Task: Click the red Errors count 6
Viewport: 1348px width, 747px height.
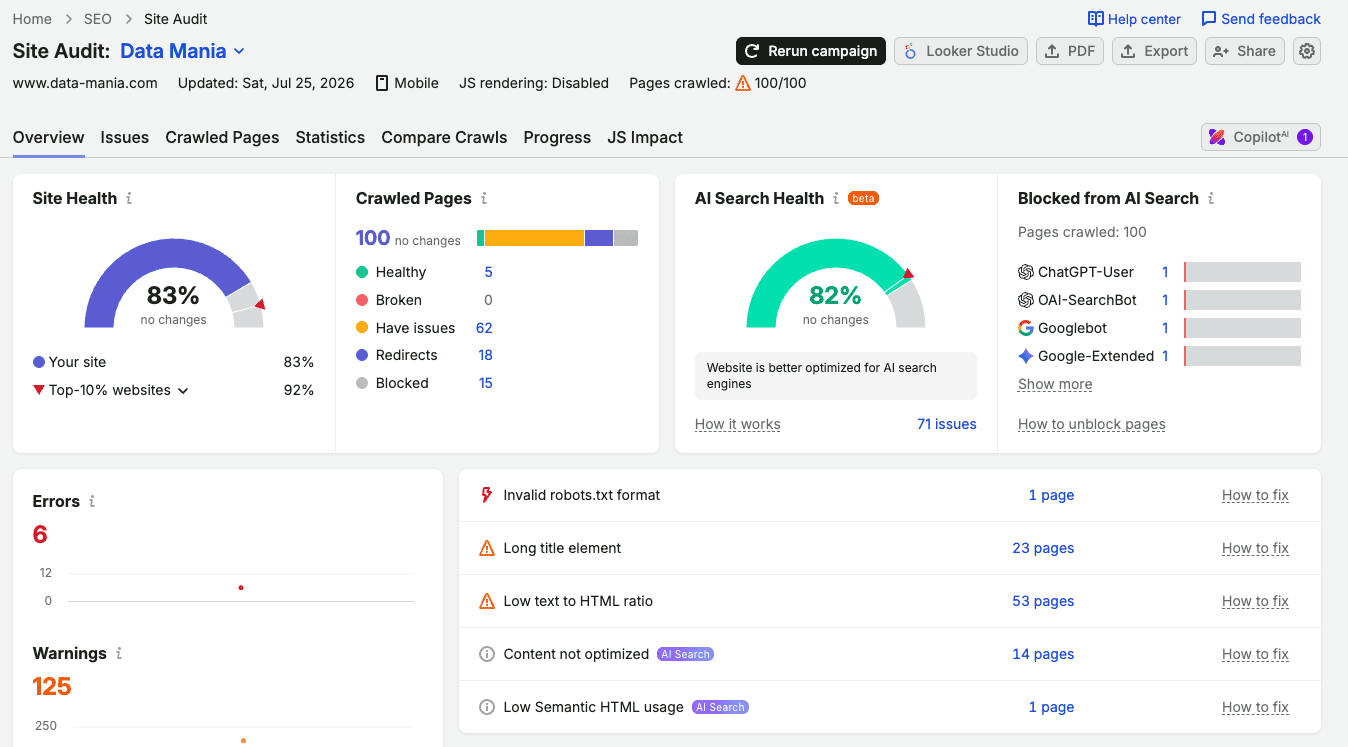Action: click(x=40, y=534)
